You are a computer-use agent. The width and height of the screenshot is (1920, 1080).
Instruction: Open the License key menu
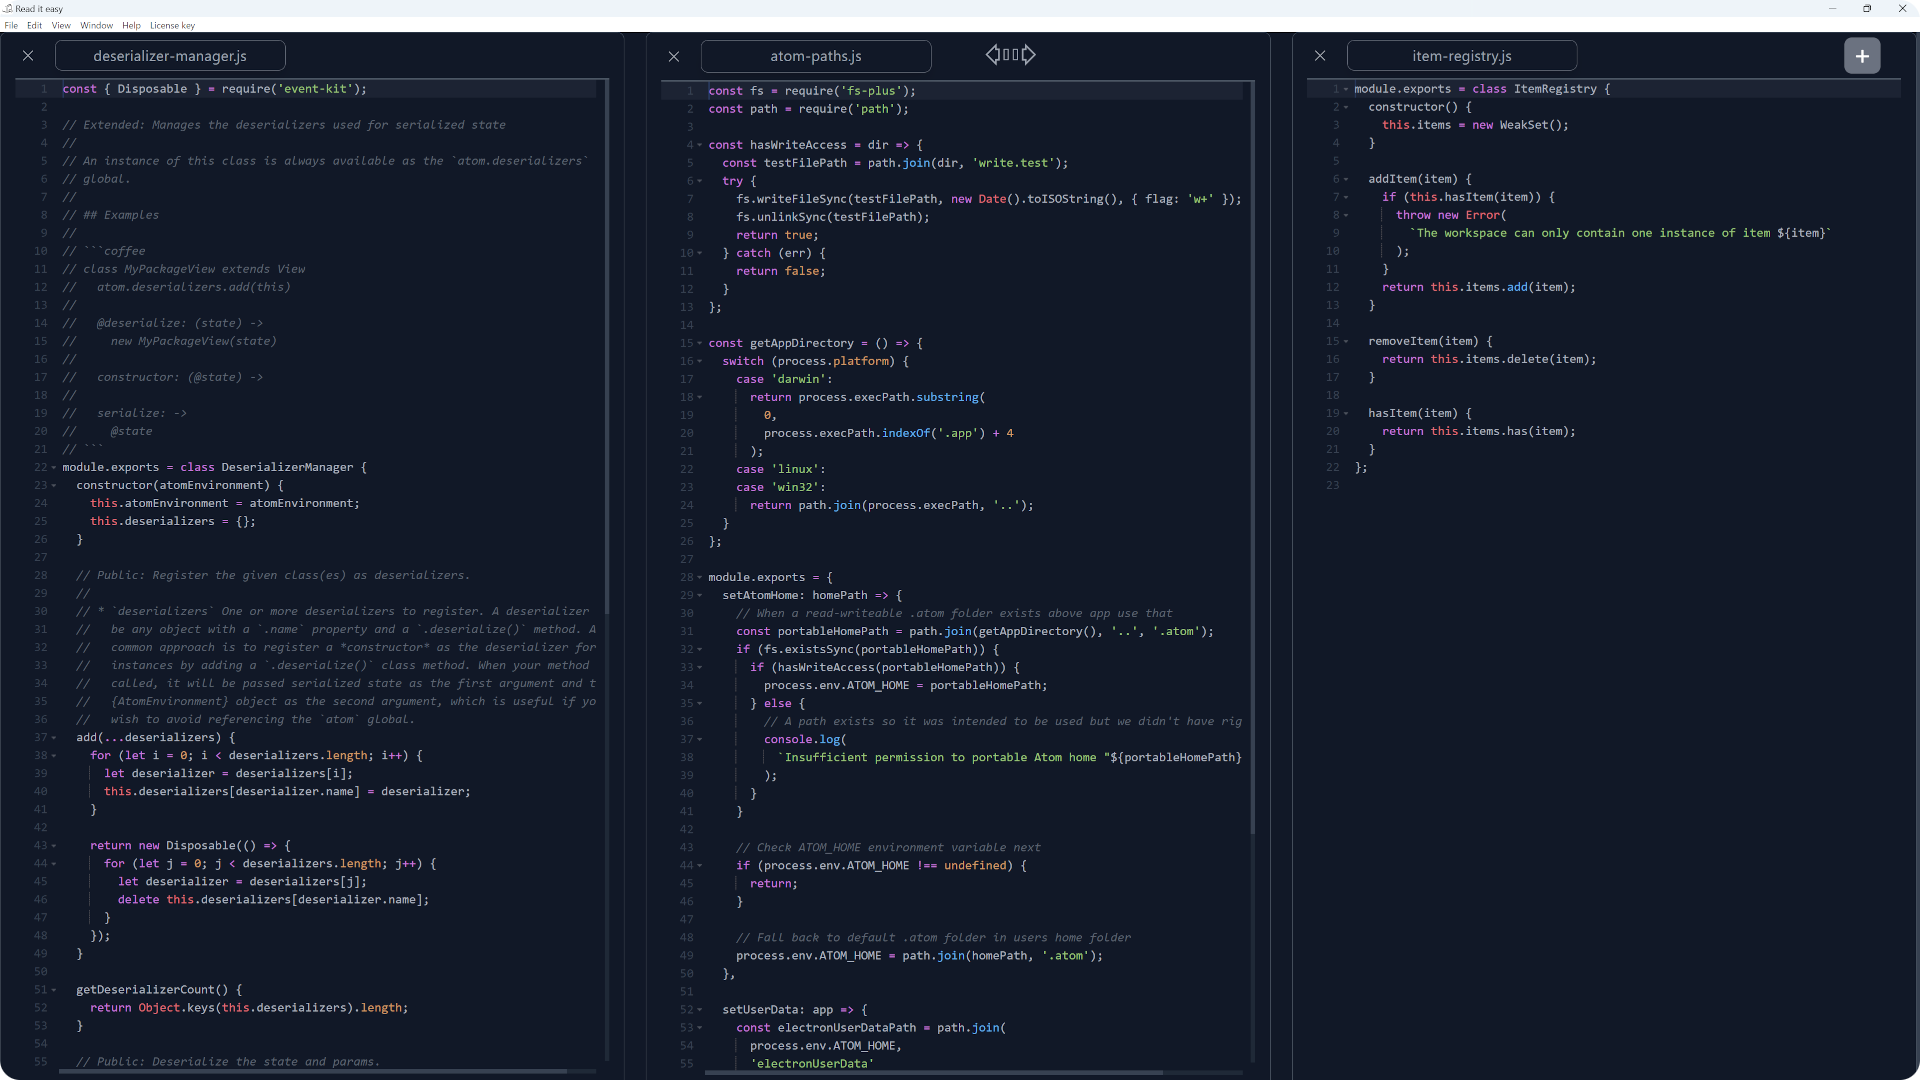click(172, 25)
